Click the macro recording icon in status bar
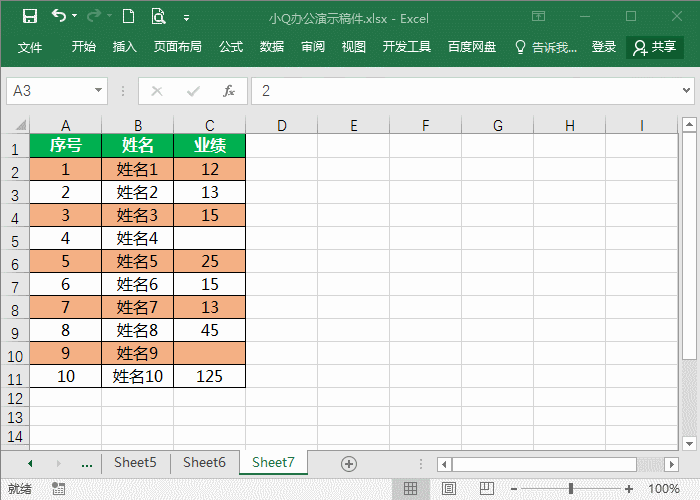The width and height of the screenshot is (700, 500). pyautogui.click(x=58, y=488)
